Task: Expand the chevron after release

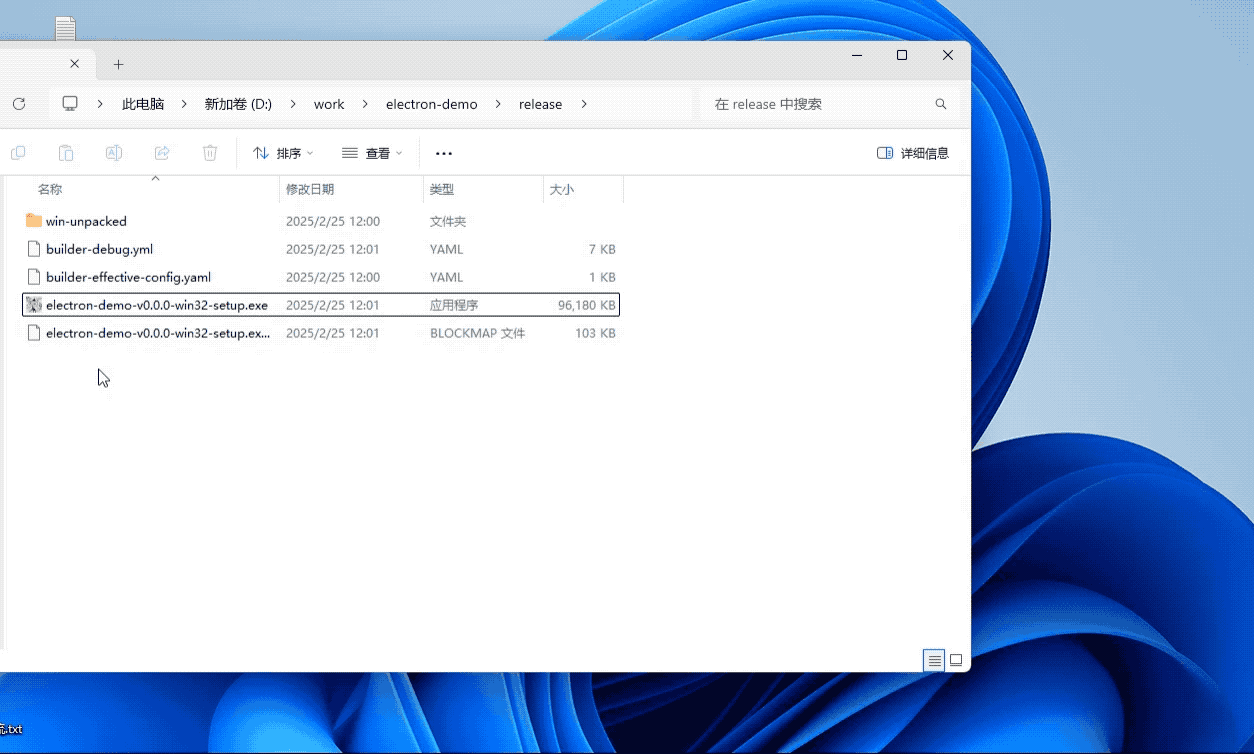Action: 584,104
